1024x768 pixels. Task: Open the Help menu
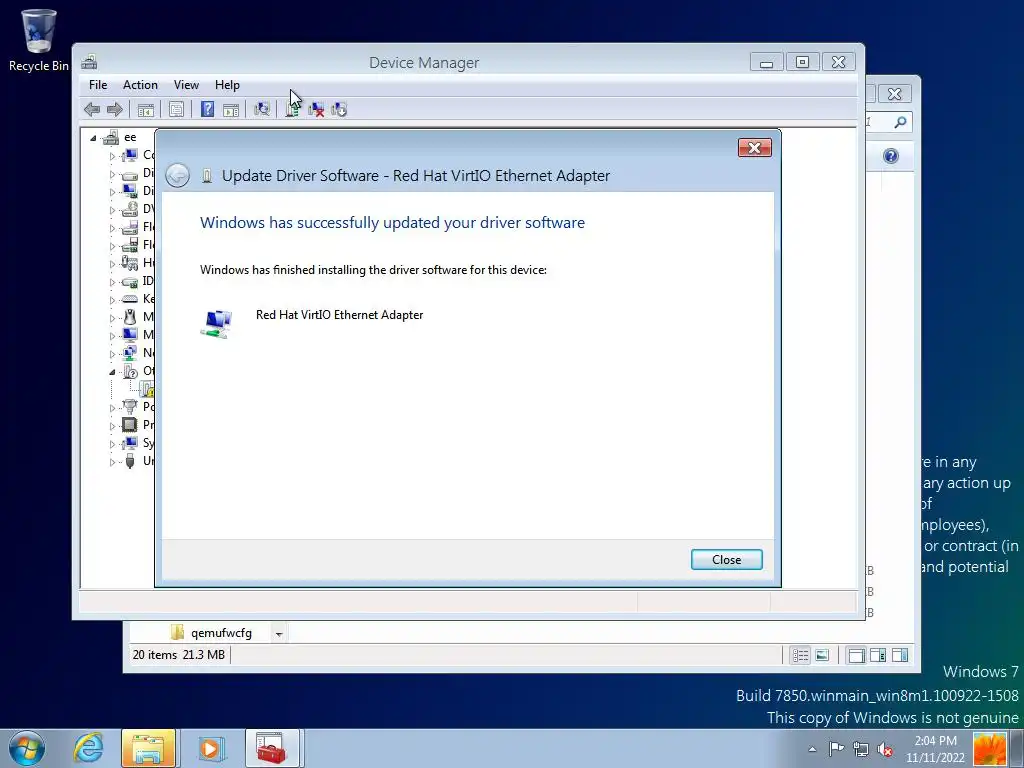tap(227, 85)
